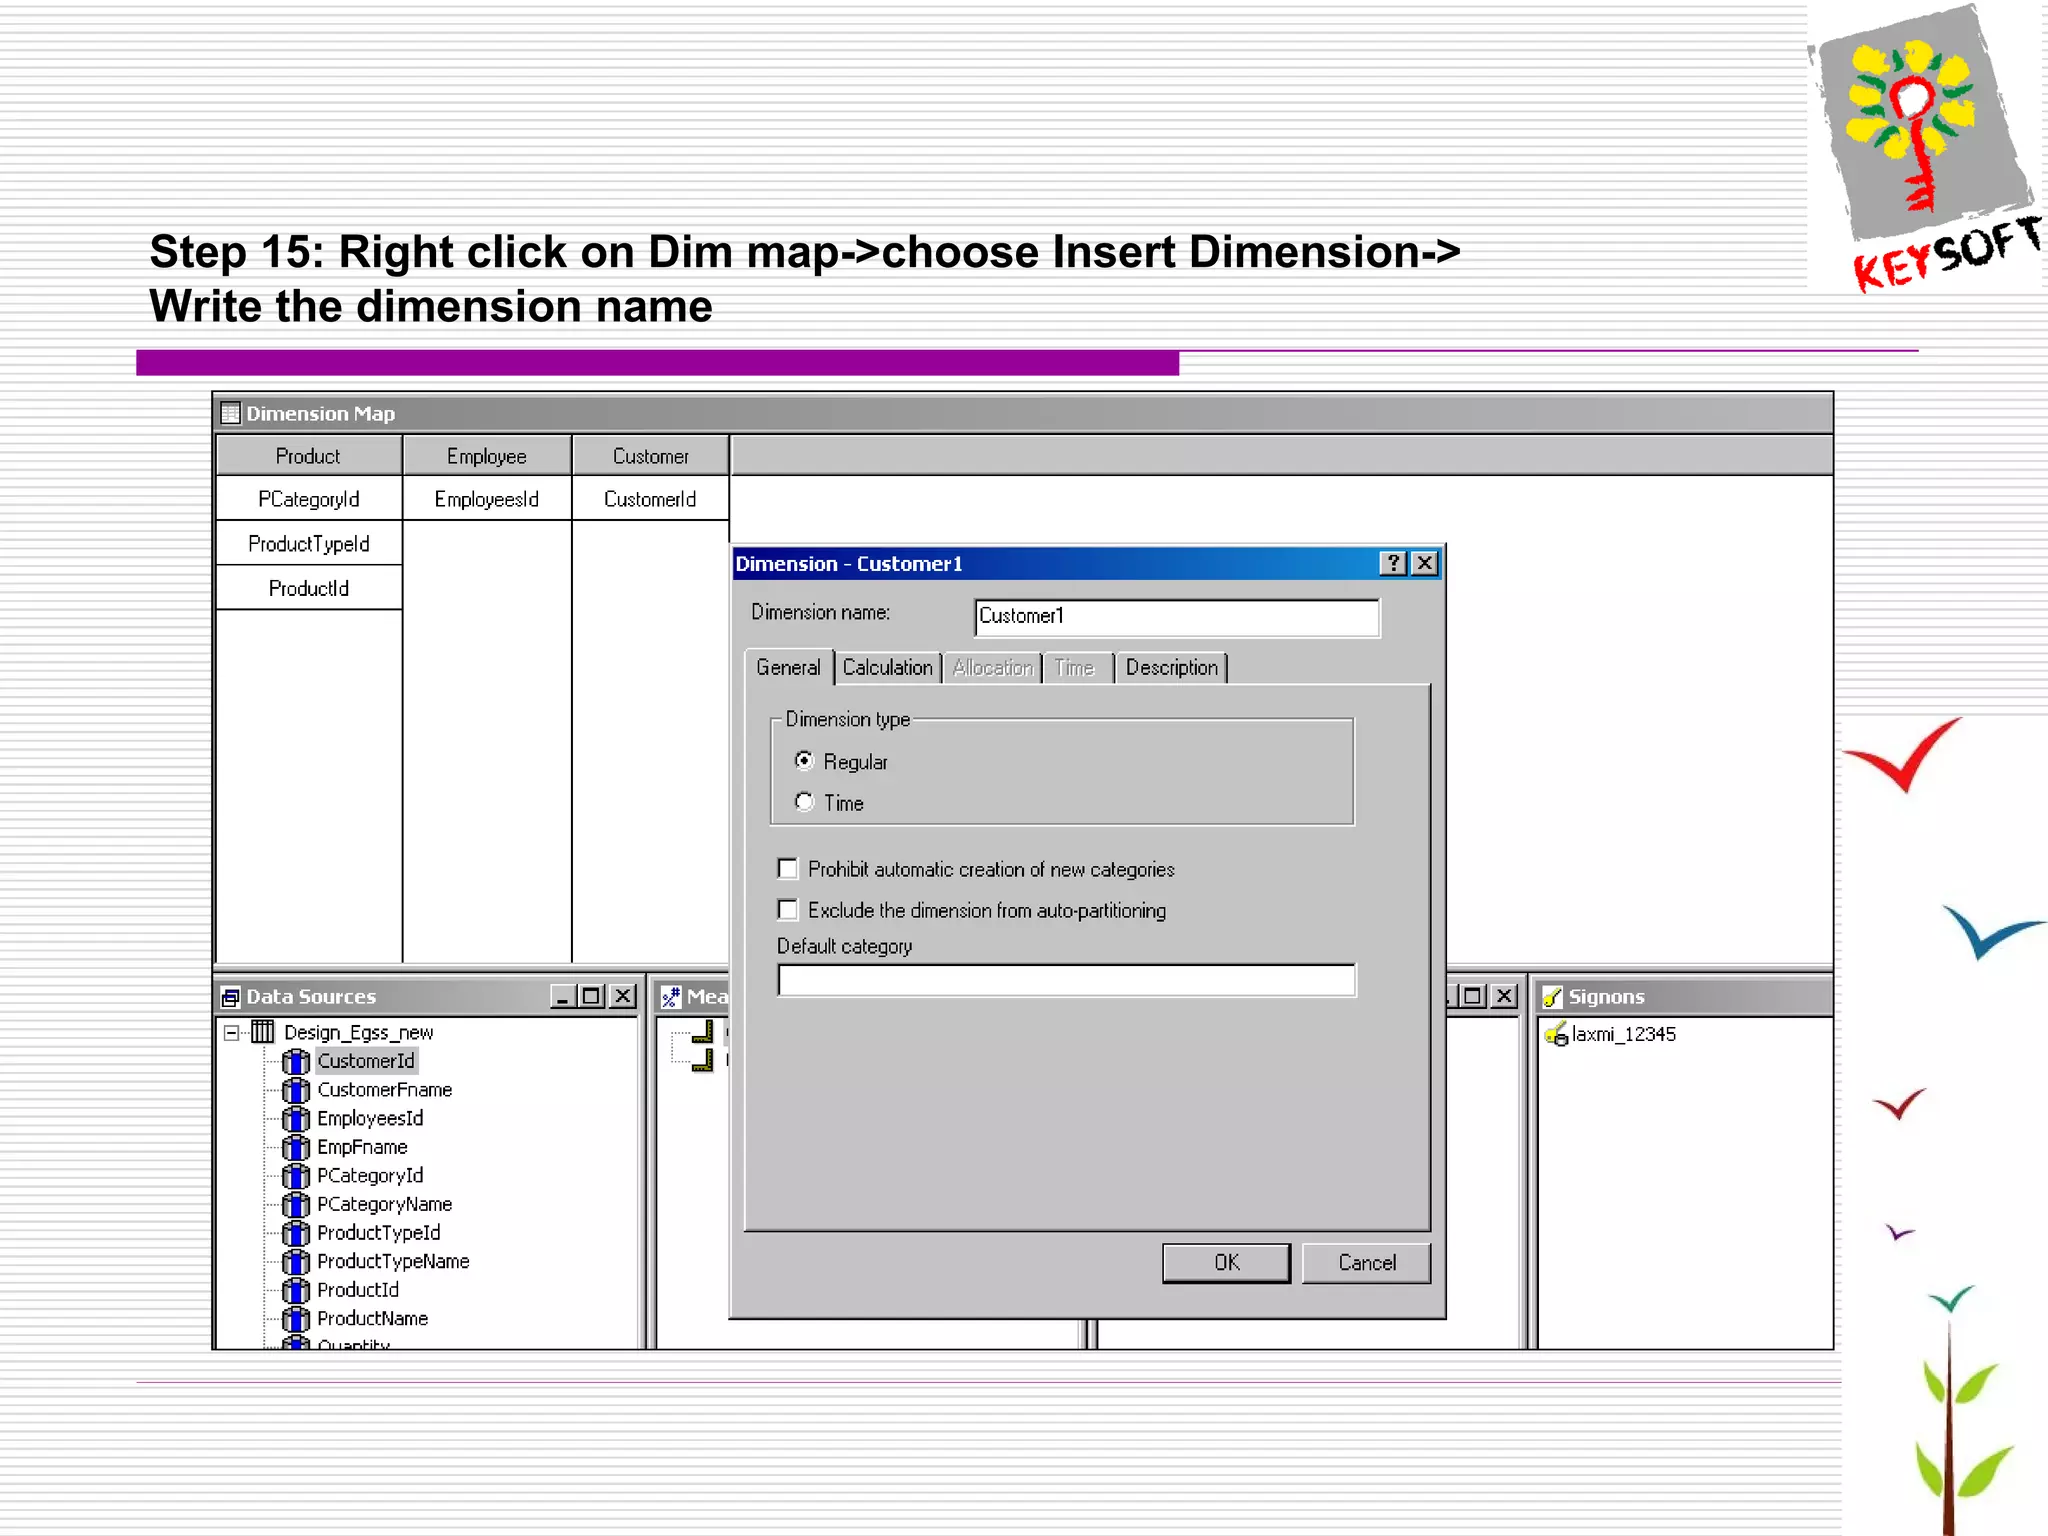Image resolution: width=2048 pixels, height=1536 pixels.
Task: Click the CustomerFname column icon
Action: 296,1090
